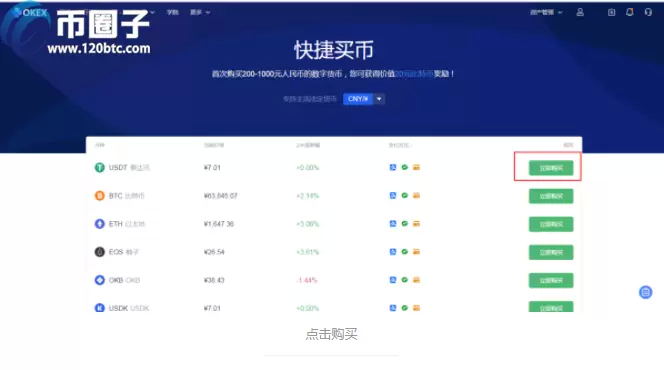Click bank card icon in USDT row

click(x=416, y=167)
